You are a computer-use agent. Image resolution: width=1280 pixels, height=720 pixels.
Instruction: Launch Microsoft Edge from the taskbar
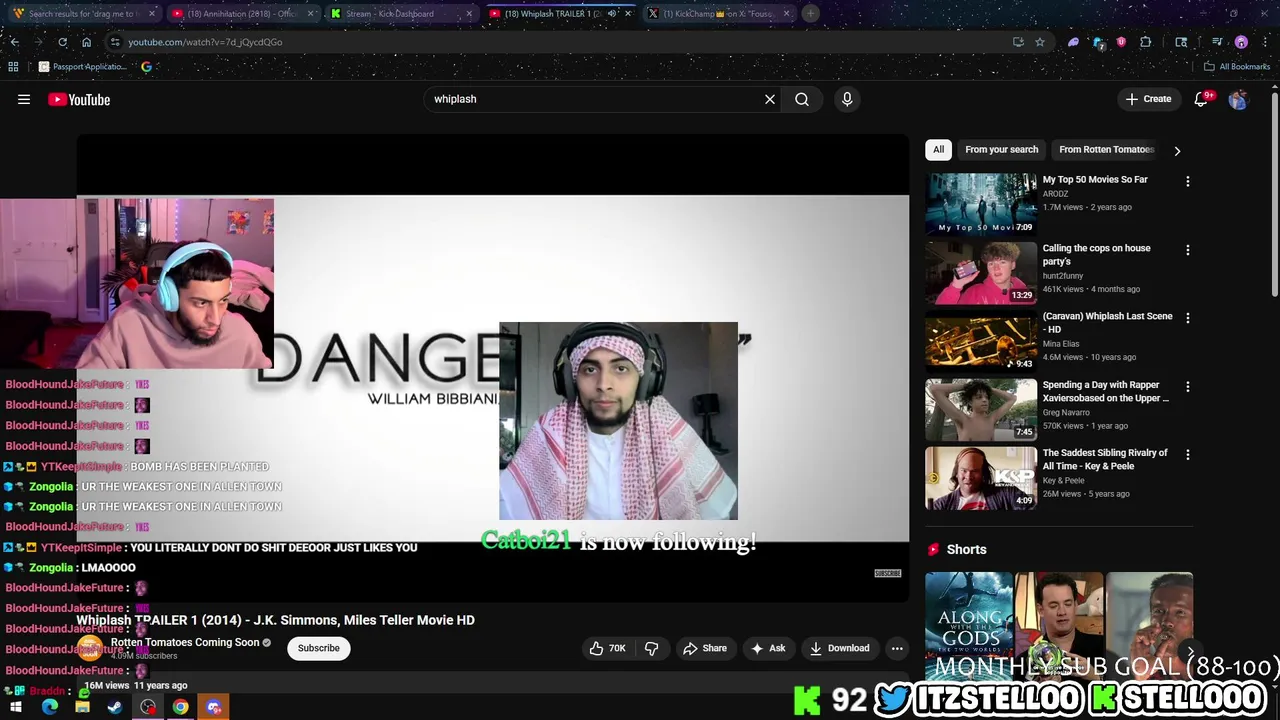(x=49, y=707)
